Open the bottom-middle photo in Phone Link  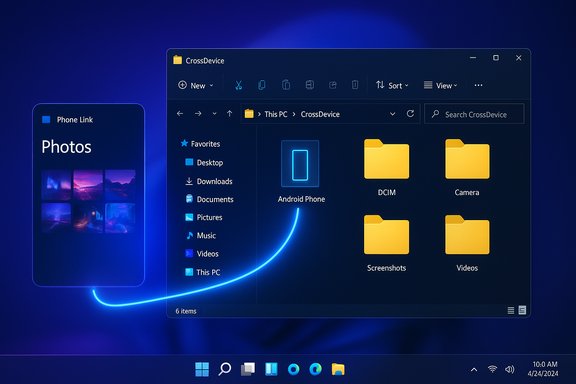coord(88,218)
